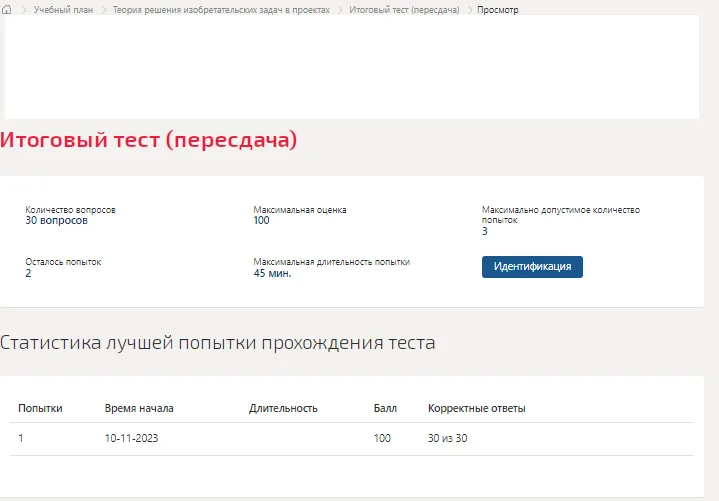Viewport: 719px width, 501px height.
Task: Click 'Корректные ответы' column header
Action: (x=477, y=408)
